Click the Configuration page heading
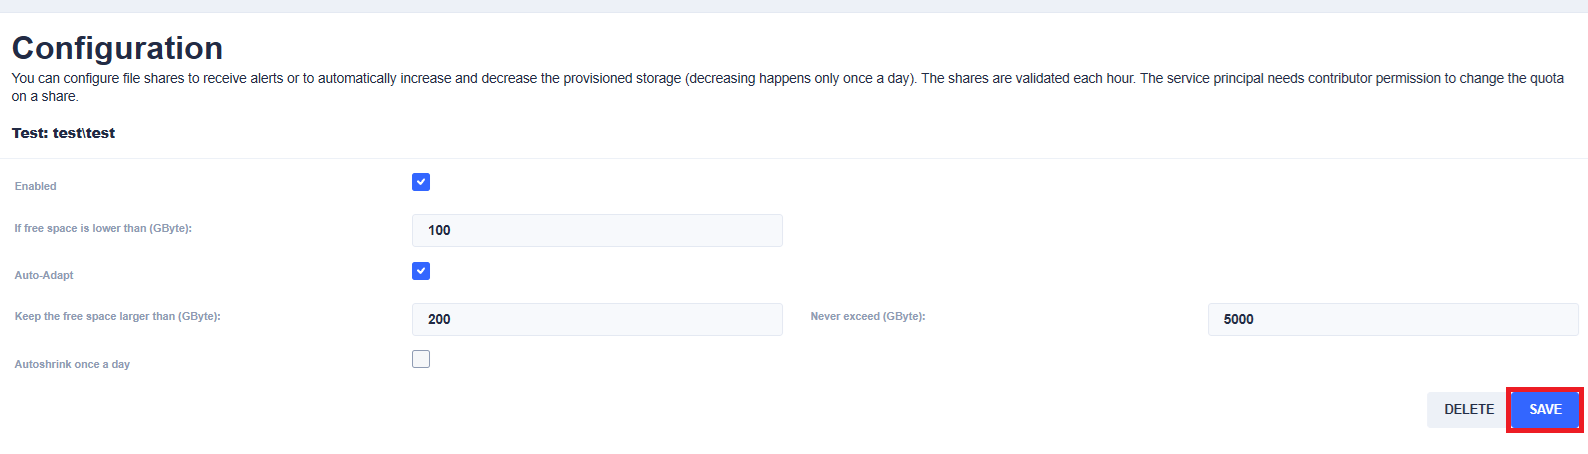The width and height of the screenshot is (1588, 454). [x=117, y=48]
